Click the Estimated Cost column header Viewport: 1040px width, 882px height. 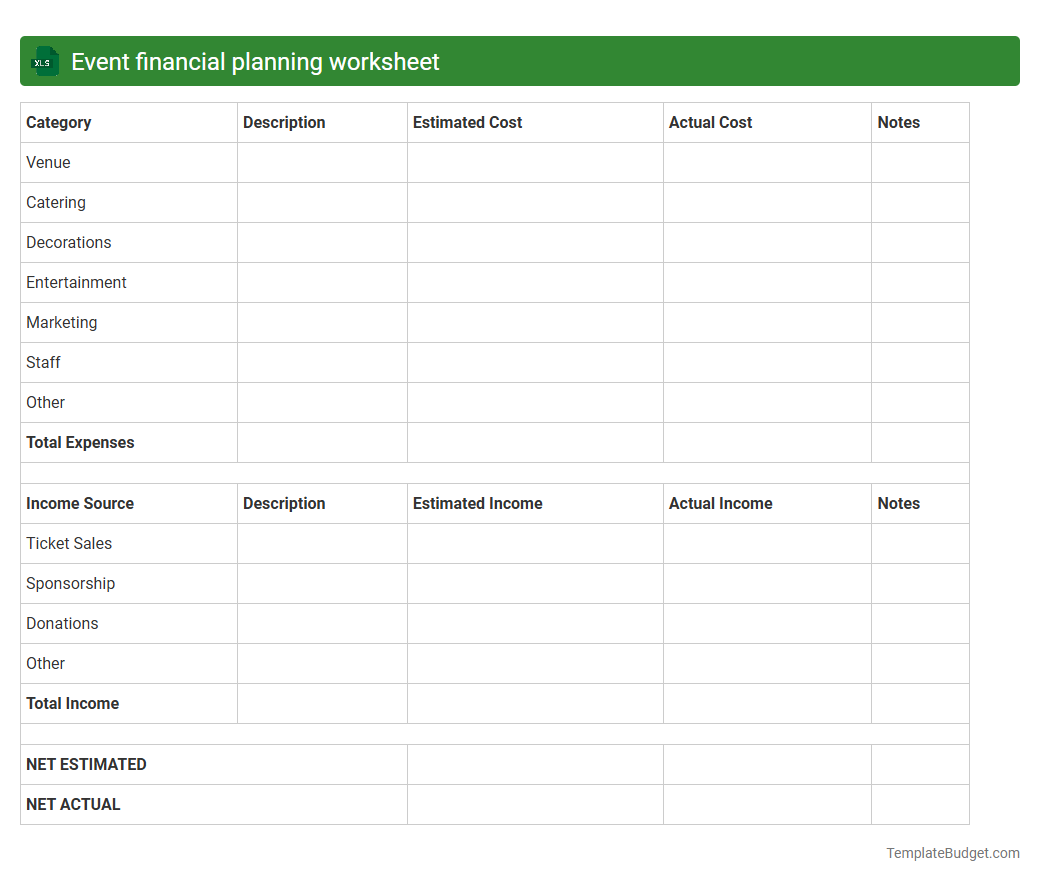[x=467, y=122]
